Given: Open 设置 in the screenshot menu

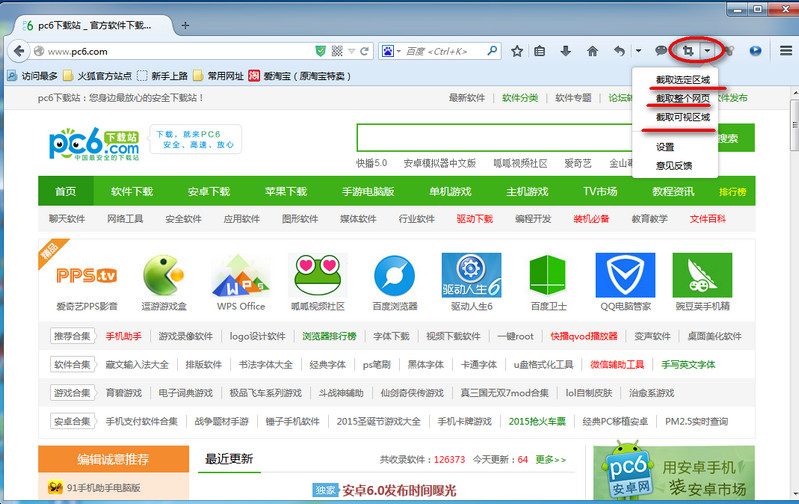Looking at the screenshot, I should 665,146.
